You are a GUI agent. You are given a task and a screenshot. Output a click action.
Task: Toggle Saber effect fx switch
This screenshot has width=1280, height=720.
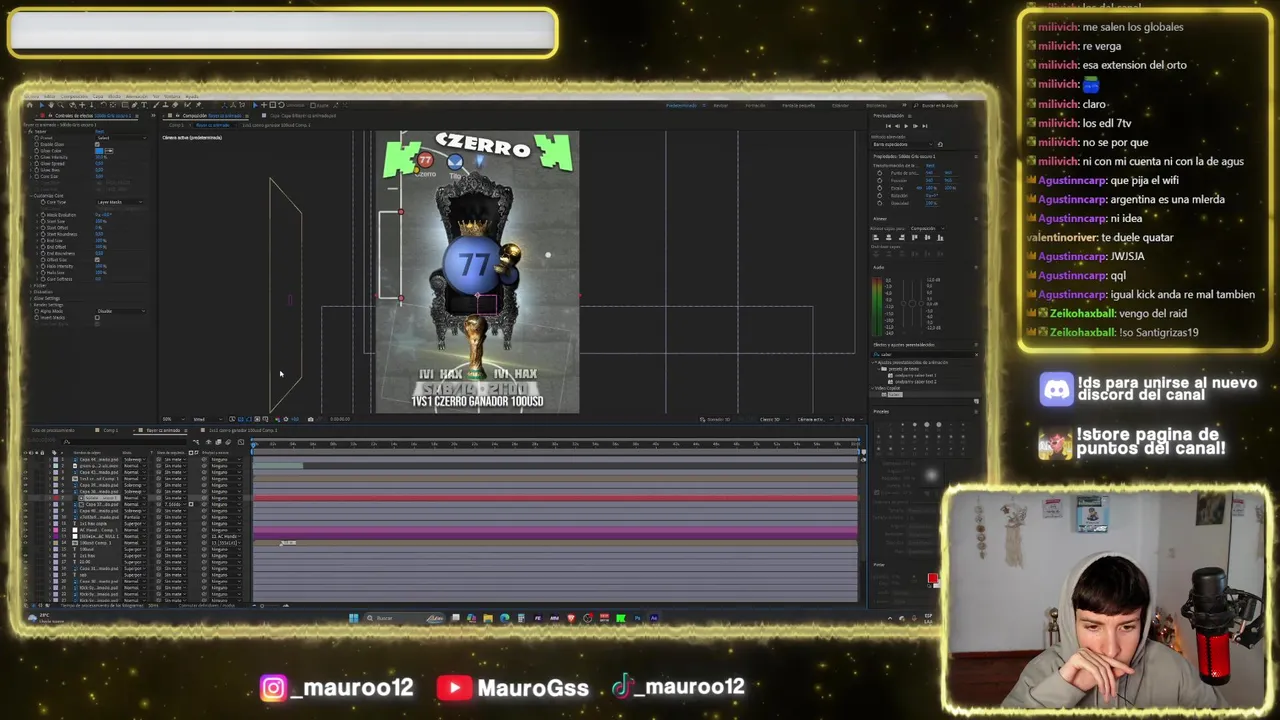30,131
